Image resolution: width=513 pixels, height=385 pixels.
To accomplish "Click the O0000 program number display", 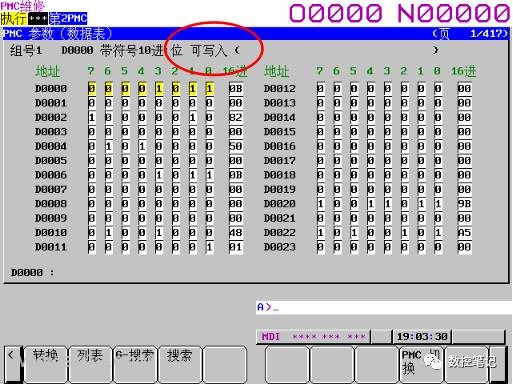I will [335, 13].
